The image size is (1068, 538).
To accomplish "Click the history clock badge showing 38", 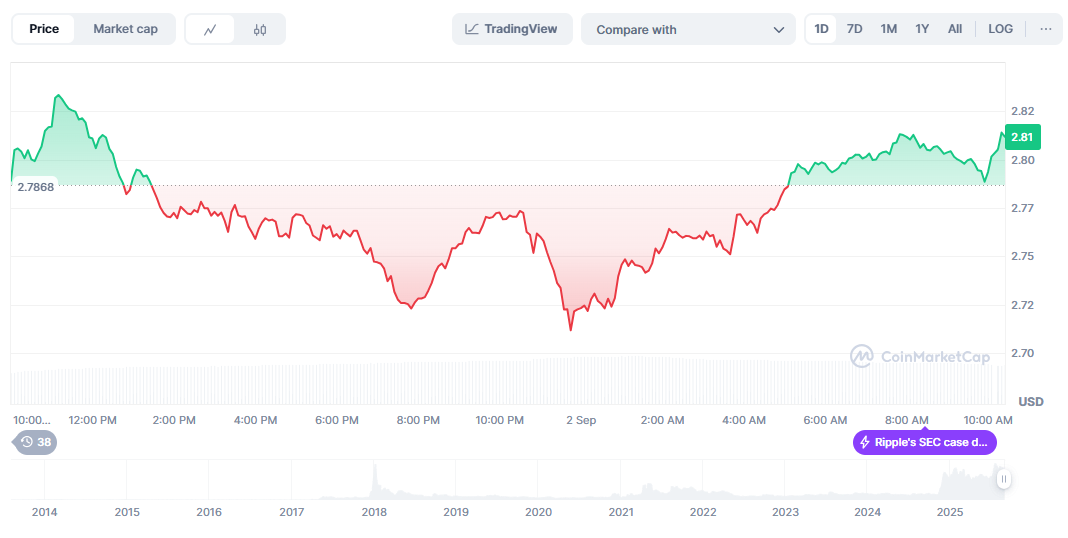I will pos(35,442).
